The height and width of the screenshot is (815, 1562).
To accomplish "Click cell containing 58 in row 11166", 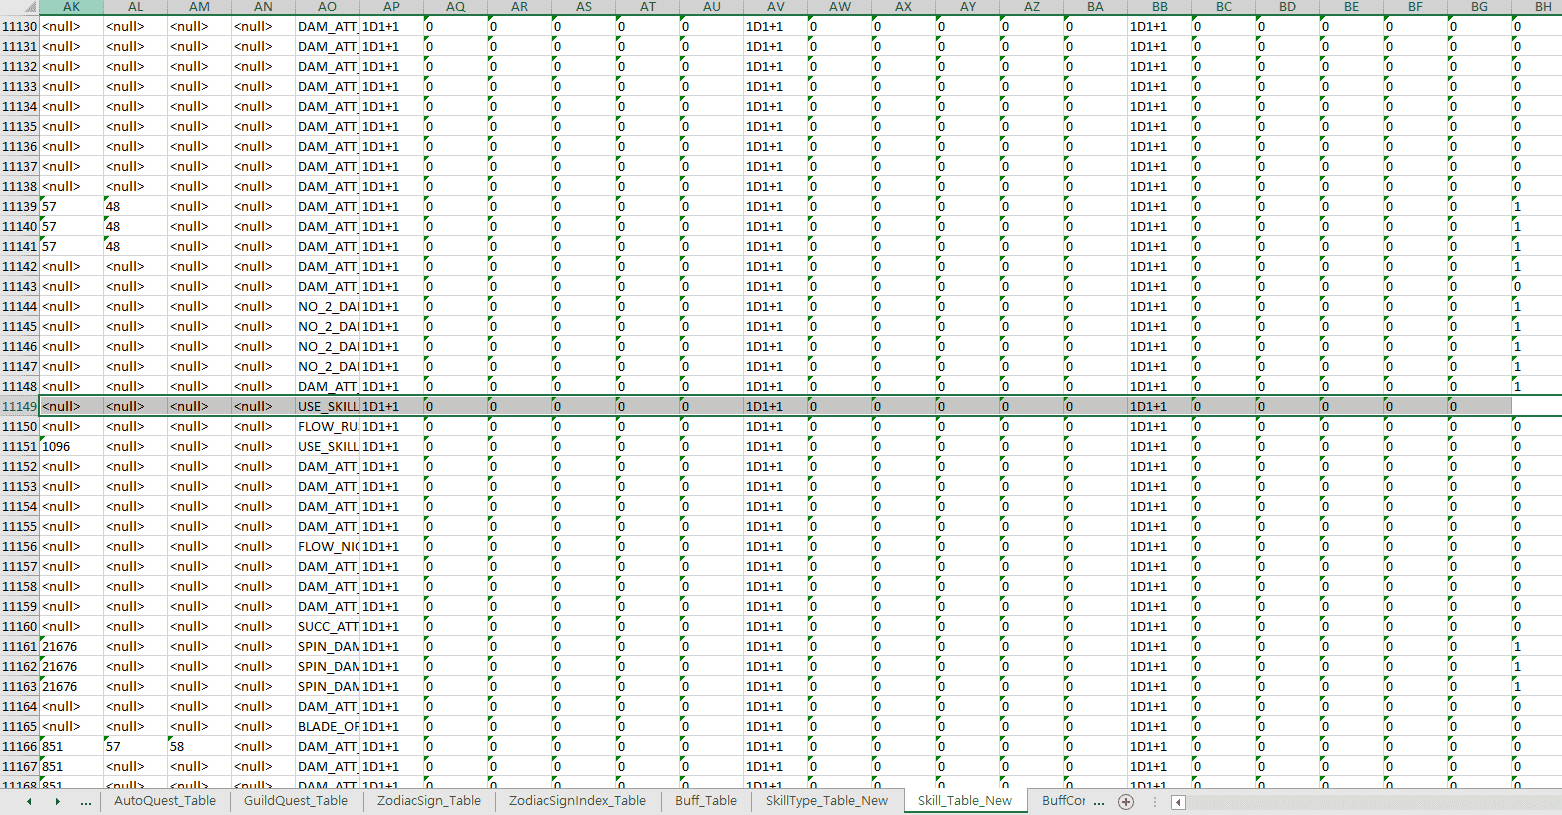I will pos(199,747).
